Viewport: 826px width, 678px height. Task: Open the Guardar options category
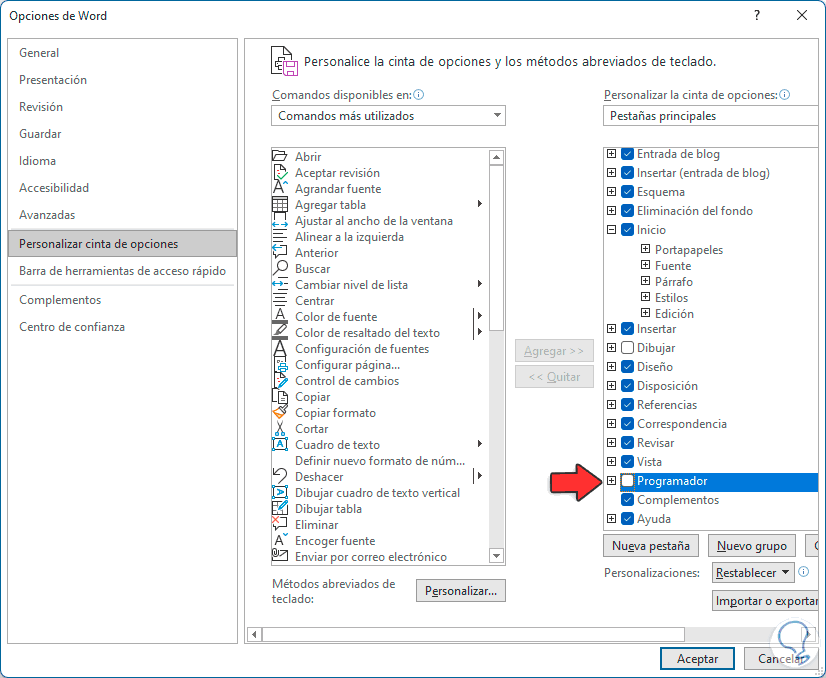pyautogui.click(x=123, y=134)
